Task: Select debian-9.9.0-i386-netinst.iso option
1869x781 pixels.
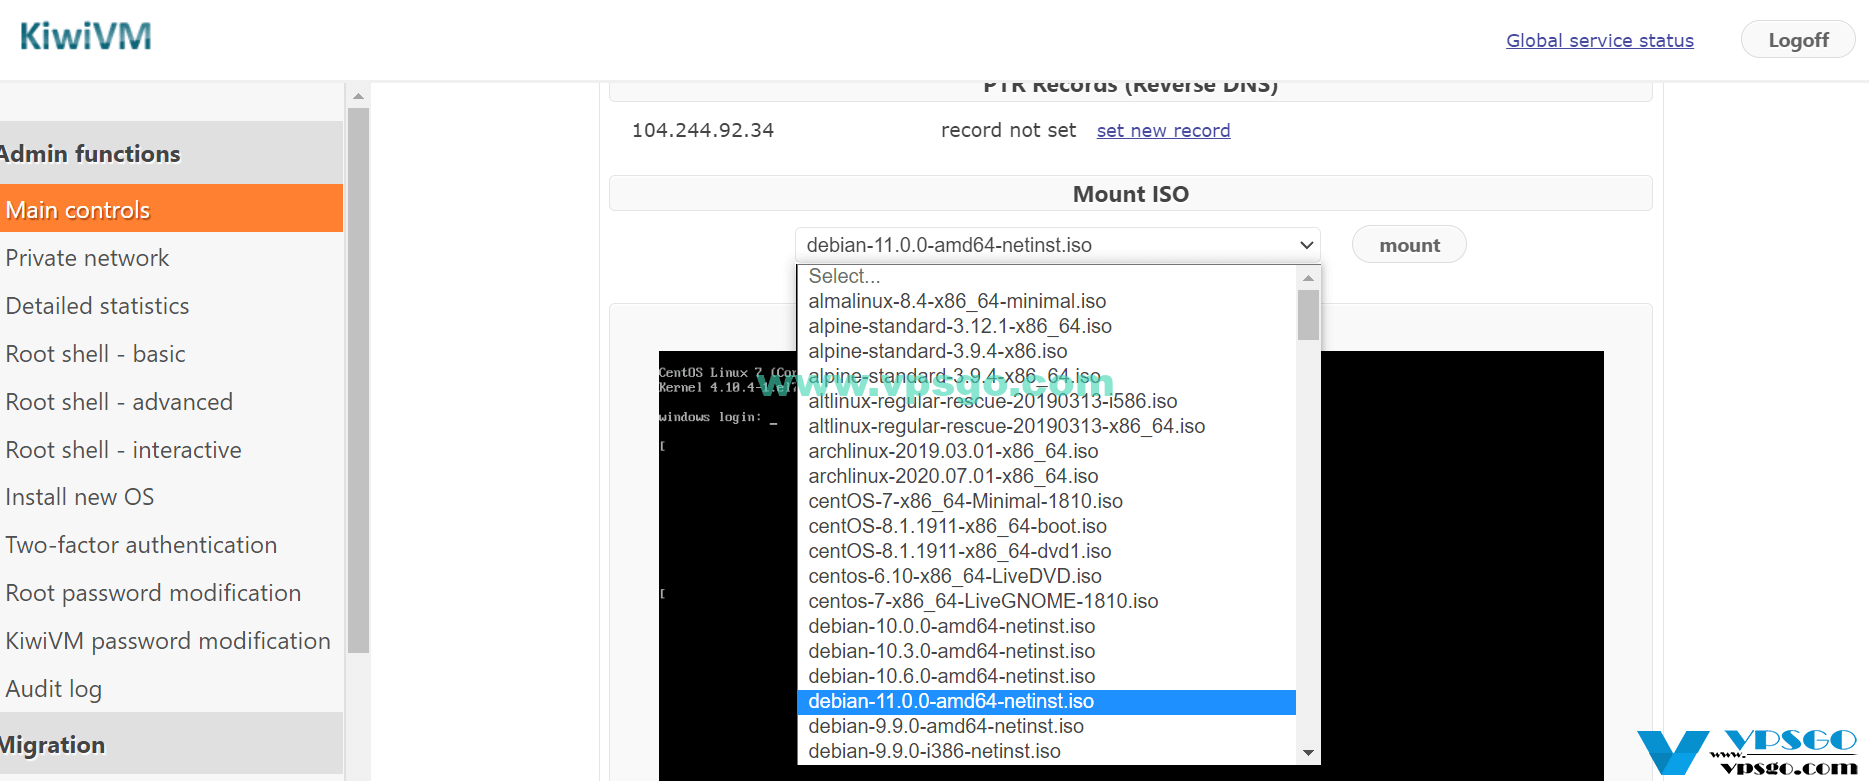Action: click(1047, 751)
